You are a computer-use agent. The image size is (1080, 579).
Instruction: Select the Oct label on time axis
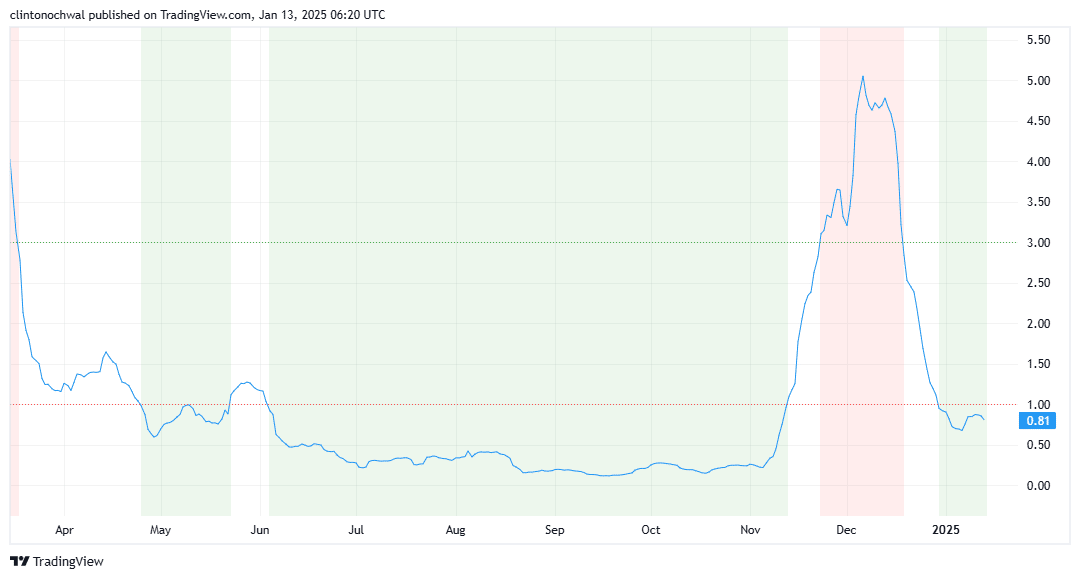tap(651, 529)
